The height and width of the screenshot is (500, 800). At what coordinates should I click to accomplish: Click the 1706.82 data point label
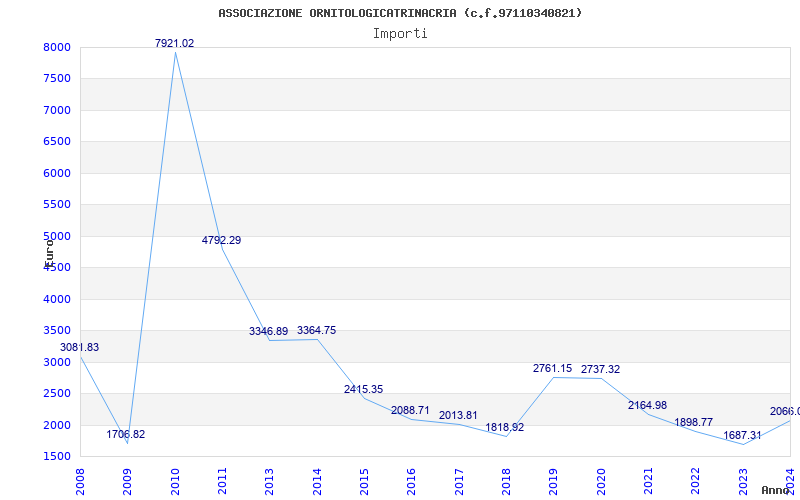click(126, 435)
